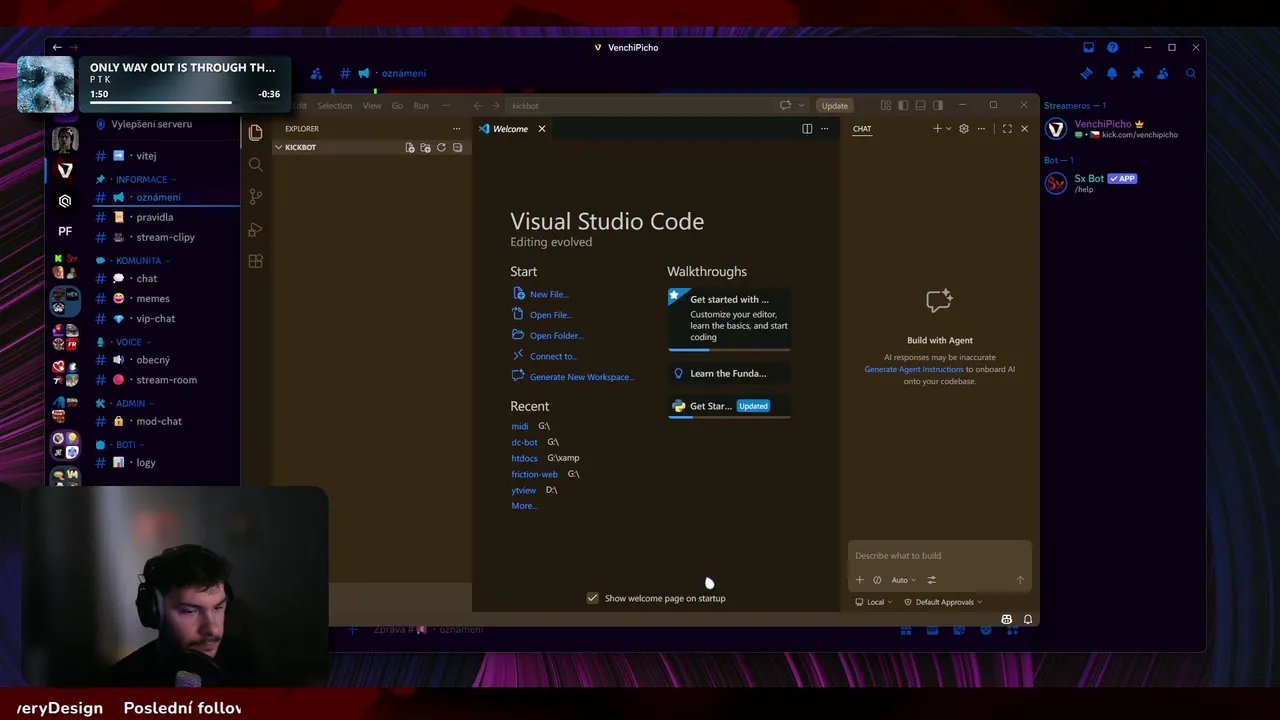The image size is (1280, 720).
Task: Open the Explorer view in VS Code activity bar
Action: 256,133
